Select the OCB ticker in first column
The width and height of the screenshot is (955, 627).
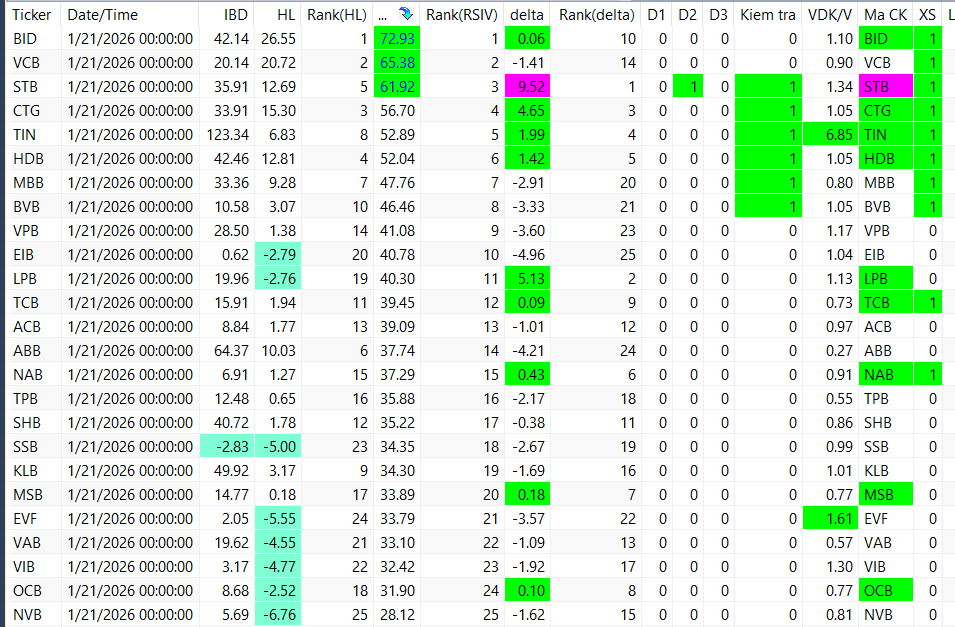tap(27, 591)
